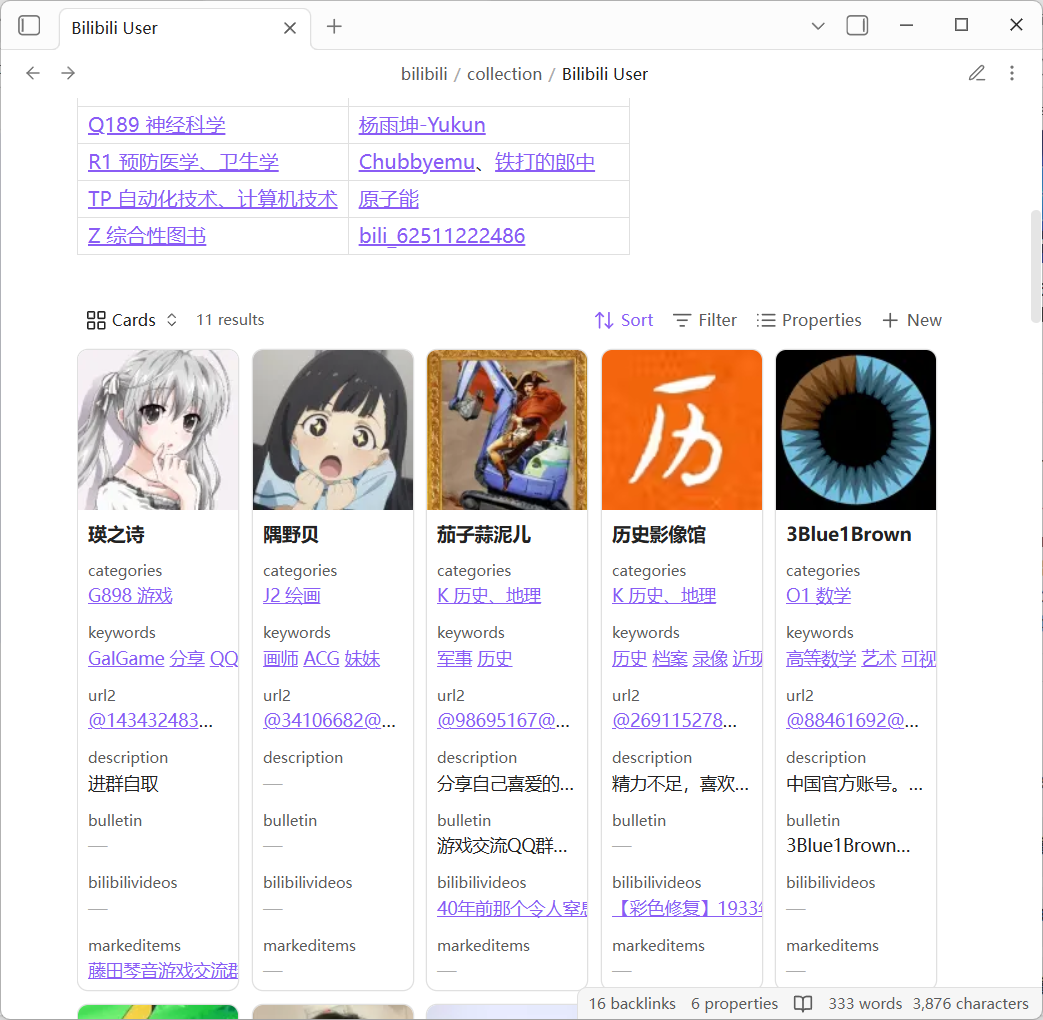
Task: Open the three-dot more options menu
Action: (1012, 73)
